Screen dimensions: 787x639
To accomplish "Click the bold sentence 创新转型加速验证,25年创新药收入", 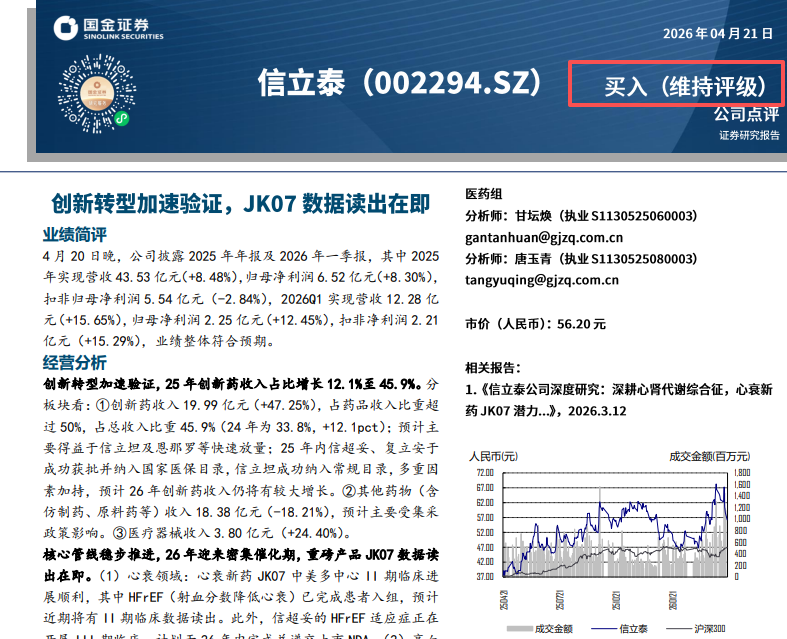I will click(x=233, y=384).
